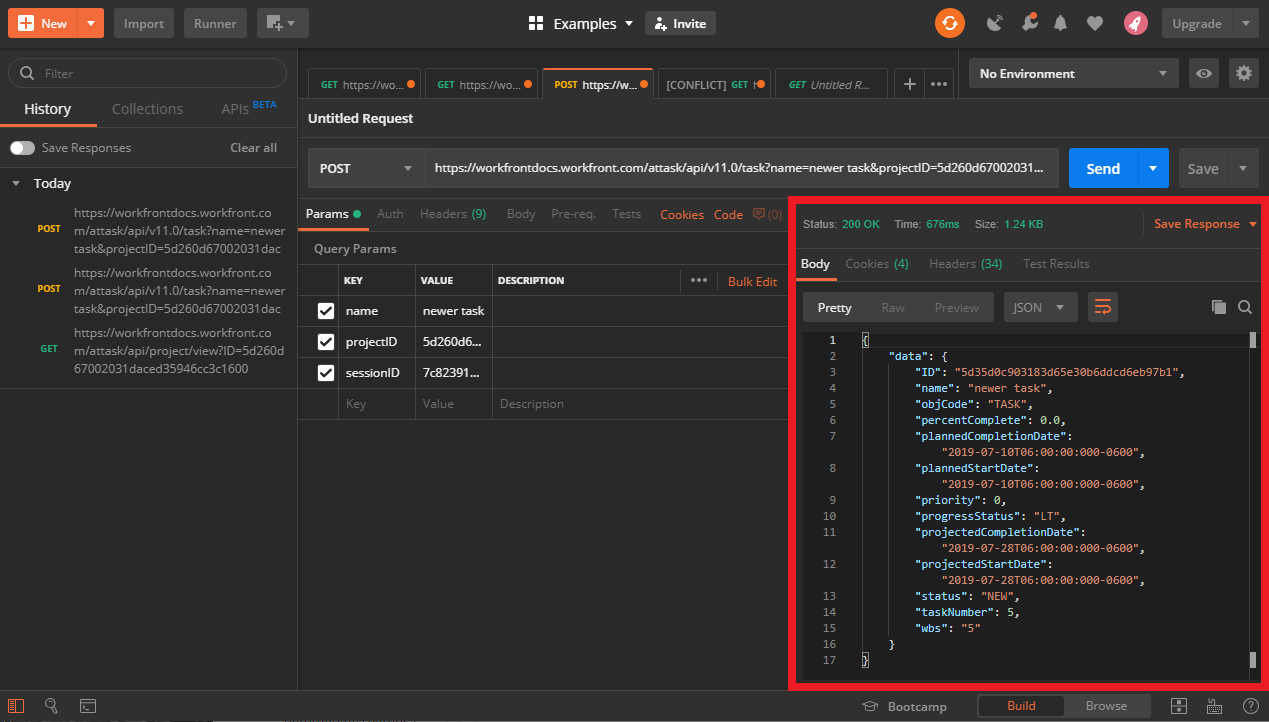Open the request Headers (9) tab

[x=453, y=214]
